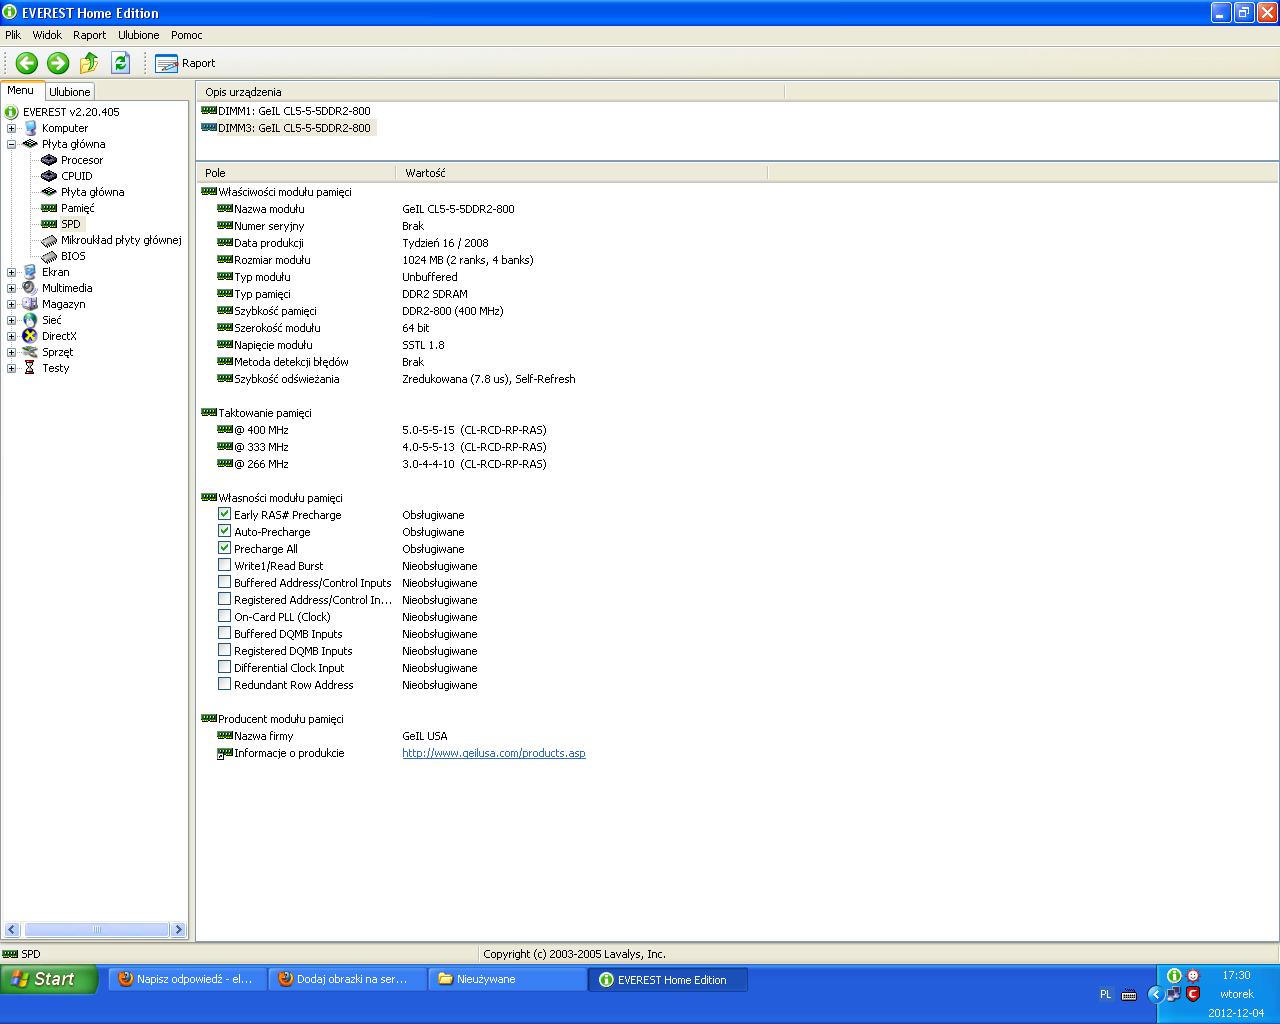Toggle the Redundant Row Address checkbox
The image size is (1280, 1024).
225,684
